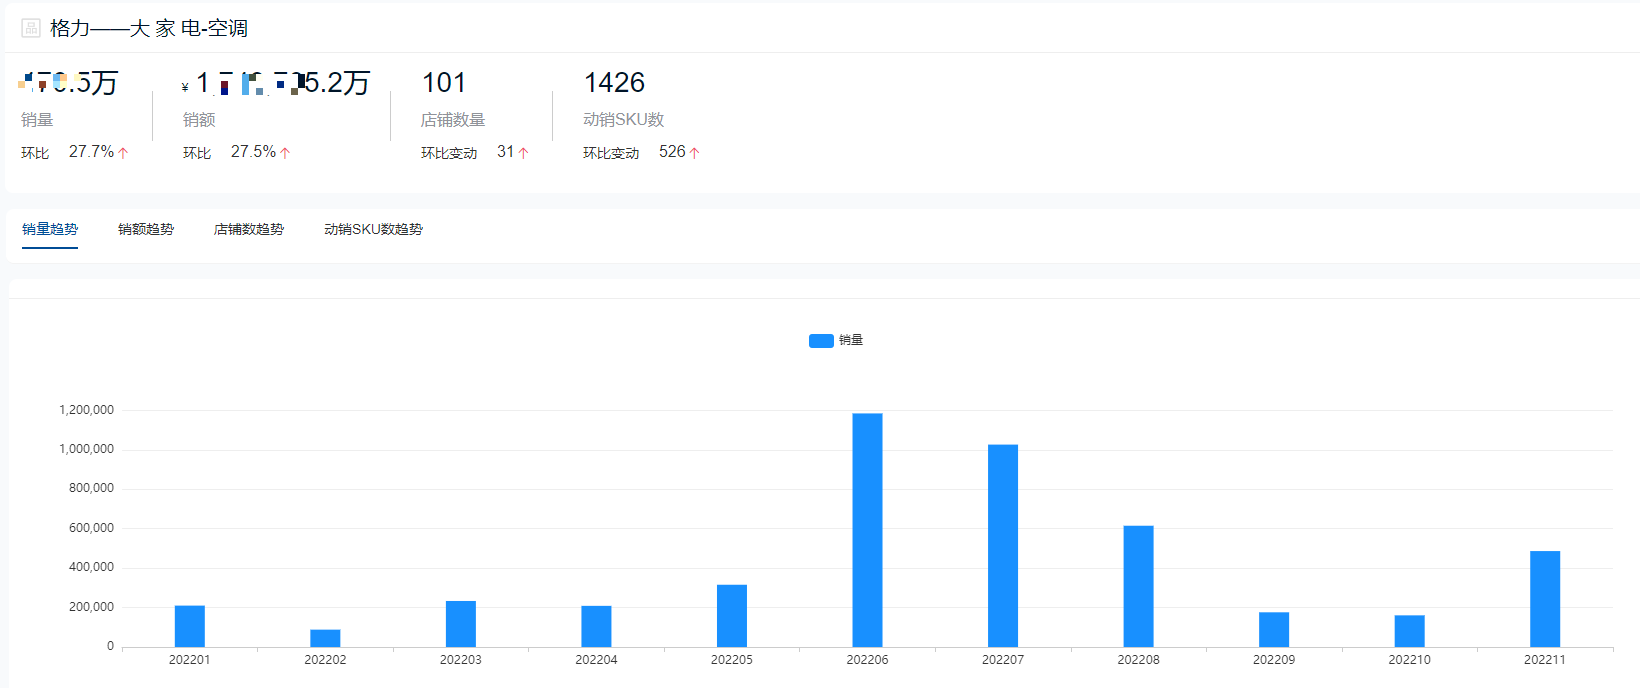The width and height of the screenshot is (1640, 688).
Task: Switch to the 销量趋势 tab
Action: [x=50, y=229]
